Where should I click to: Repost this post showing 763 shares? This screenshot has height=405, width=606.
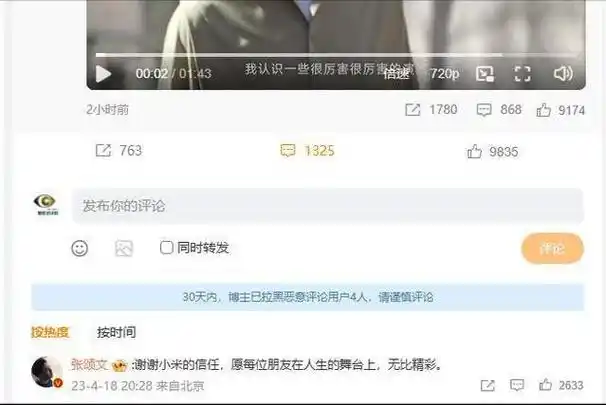pos(119,150)
